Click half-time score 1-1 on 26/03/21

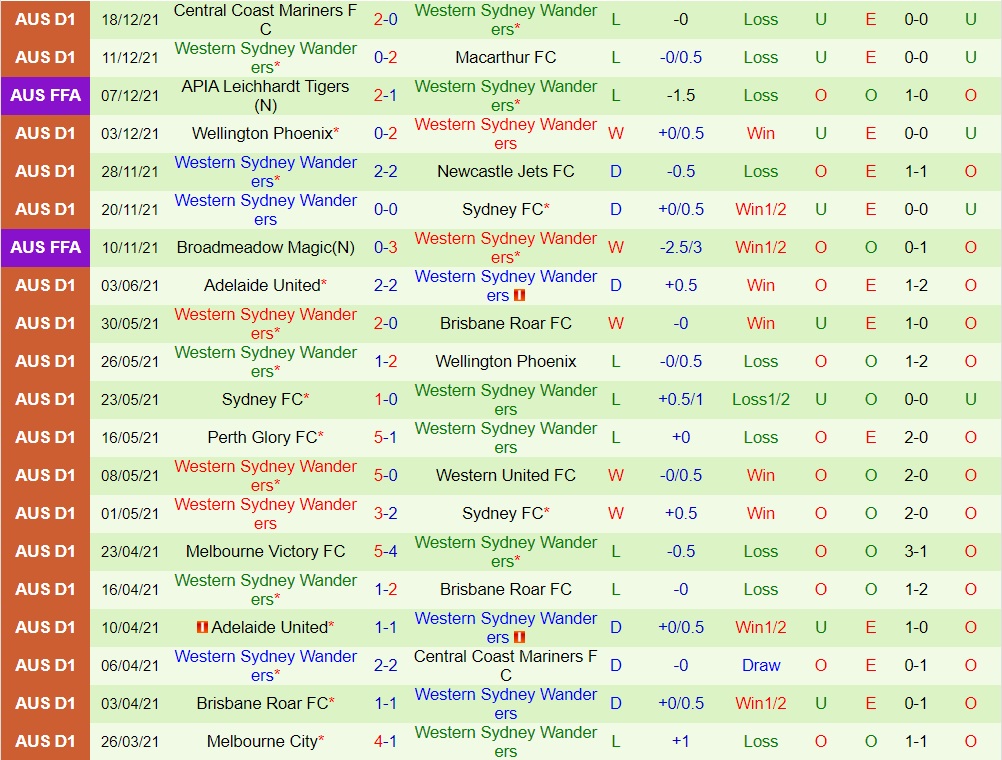click(916, 741)
